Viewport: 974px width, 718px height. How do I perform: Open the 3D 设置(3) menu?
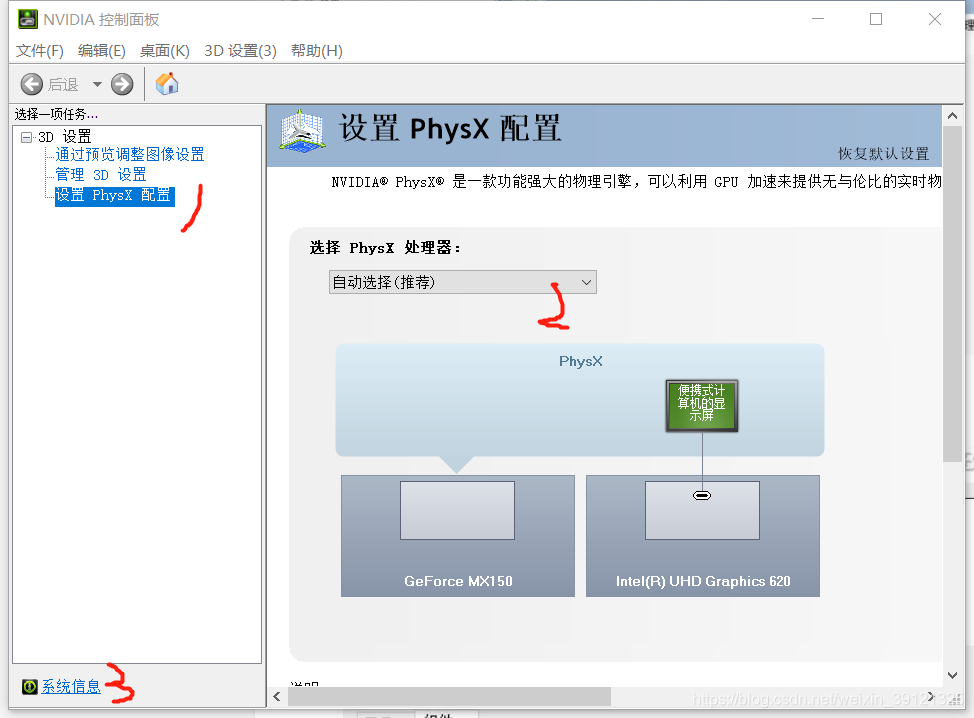240,51
